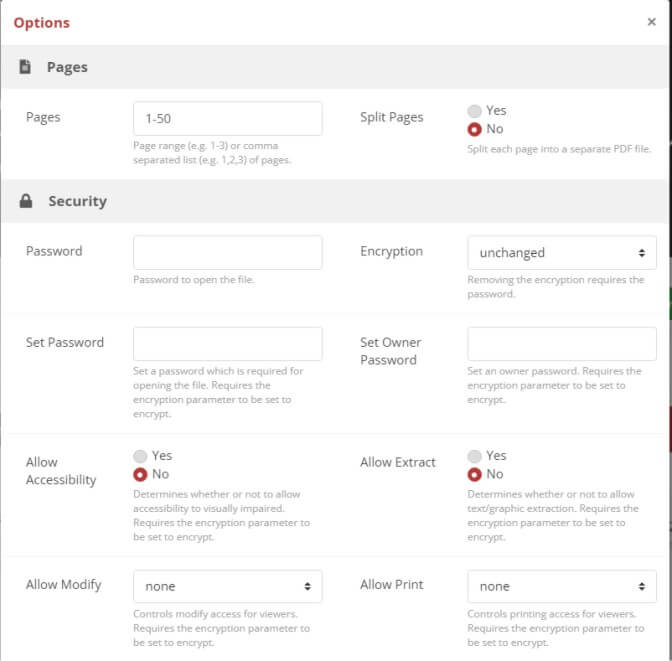The width and height of the screenshot is (672, 661).
Task: Click the Security section heading
Action: [78, 201]
